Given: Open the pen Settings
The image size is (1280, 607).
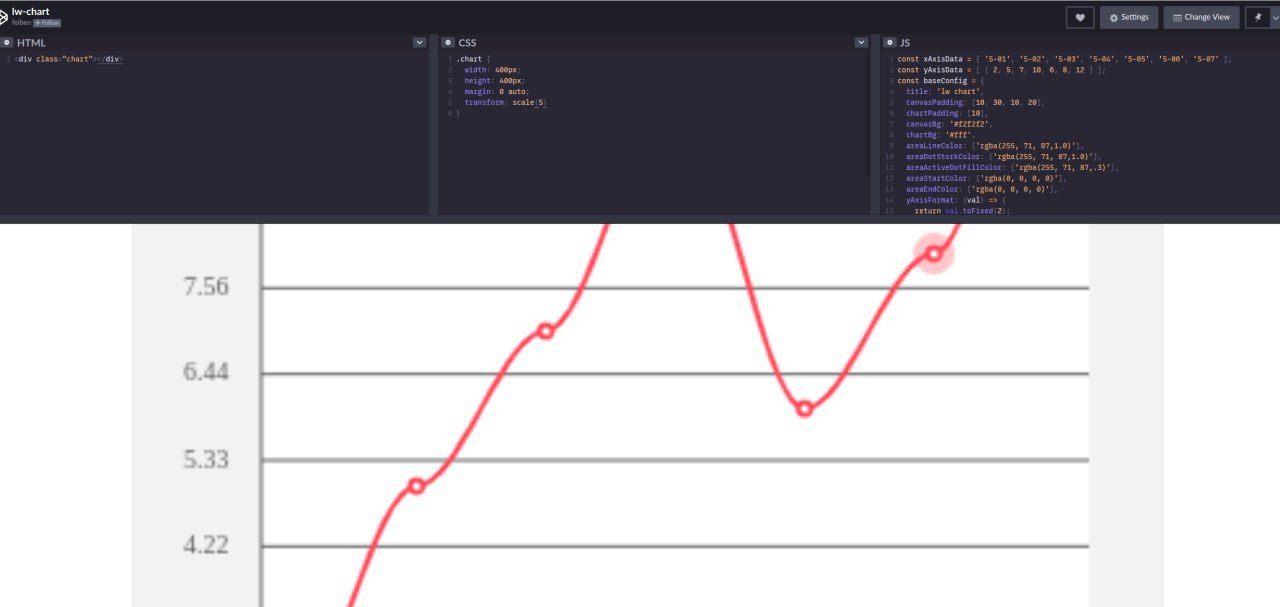Looking at the screenshot, I should click(1129, 17).
